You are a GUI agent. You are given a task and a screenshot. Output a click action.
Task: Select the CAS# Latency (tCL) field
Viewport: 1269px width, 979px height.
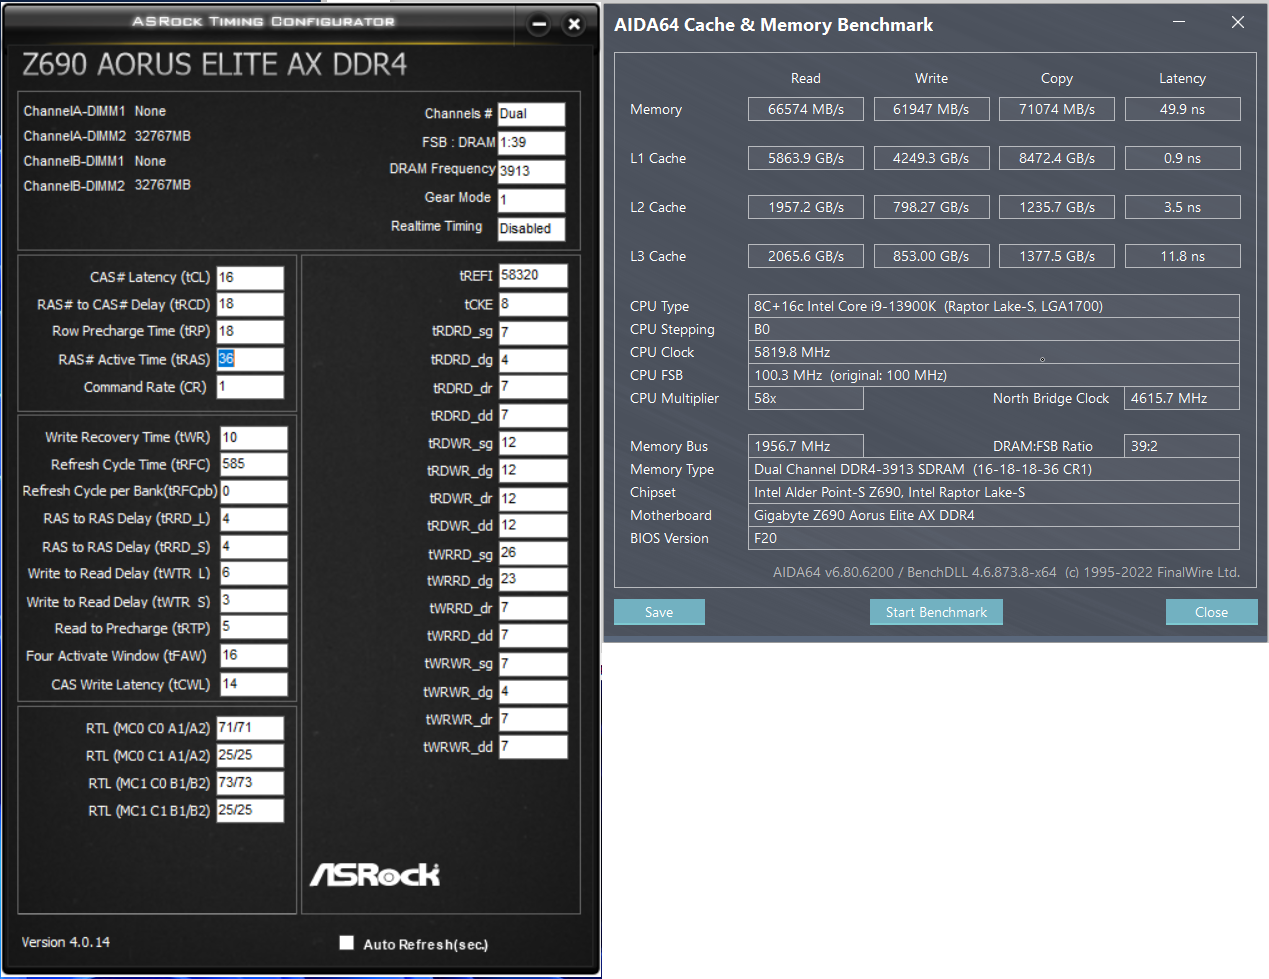(x=250, y=277)
